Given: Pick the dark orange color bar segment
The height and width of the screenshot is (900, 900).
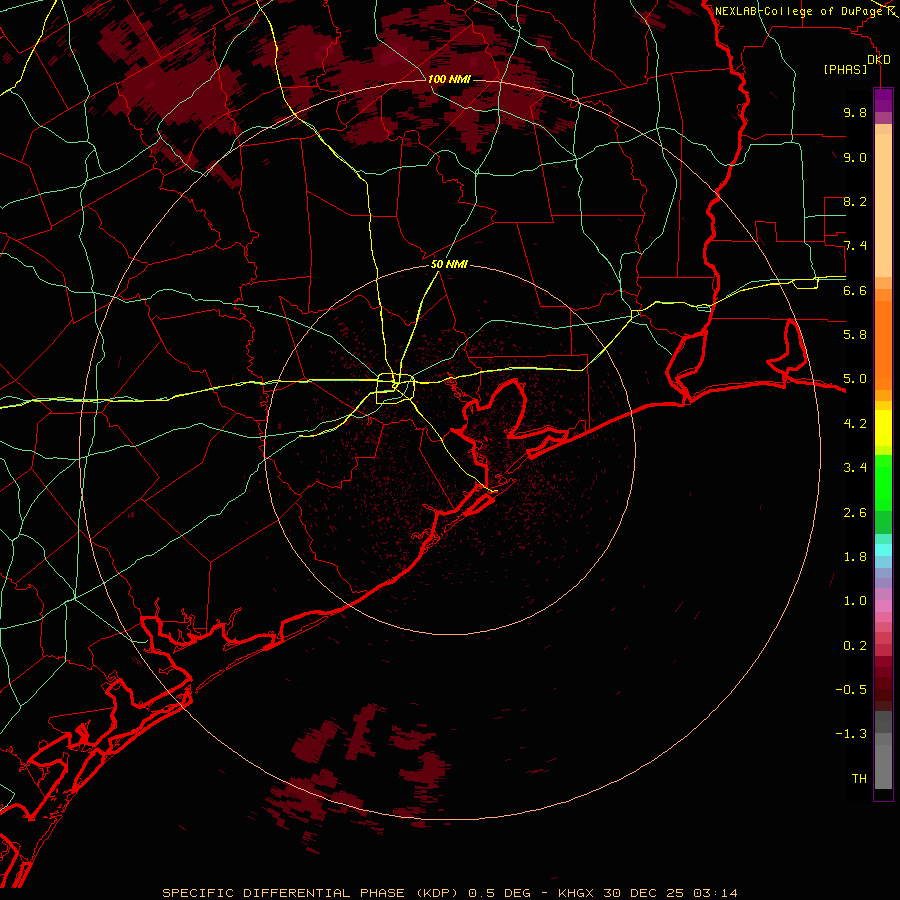Looking at the screenshot, I should click(x=883, y=346).
